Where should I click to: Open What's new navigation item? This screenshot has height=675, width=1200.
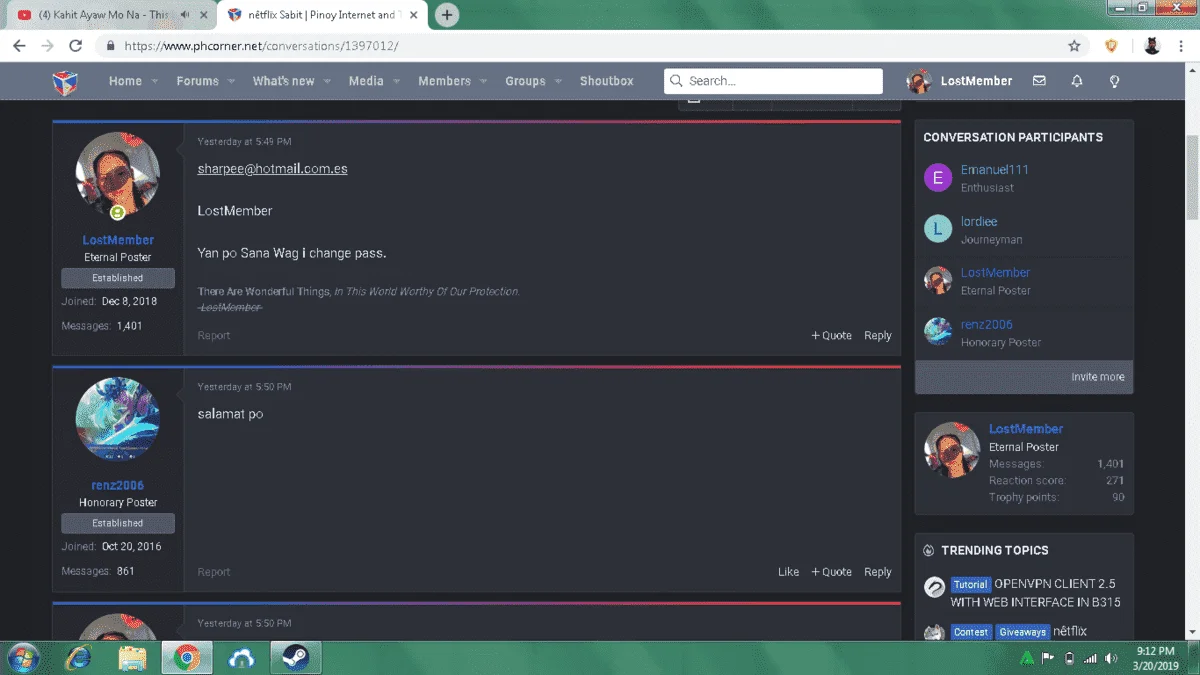pyautogui.click(x=283, y=81)
